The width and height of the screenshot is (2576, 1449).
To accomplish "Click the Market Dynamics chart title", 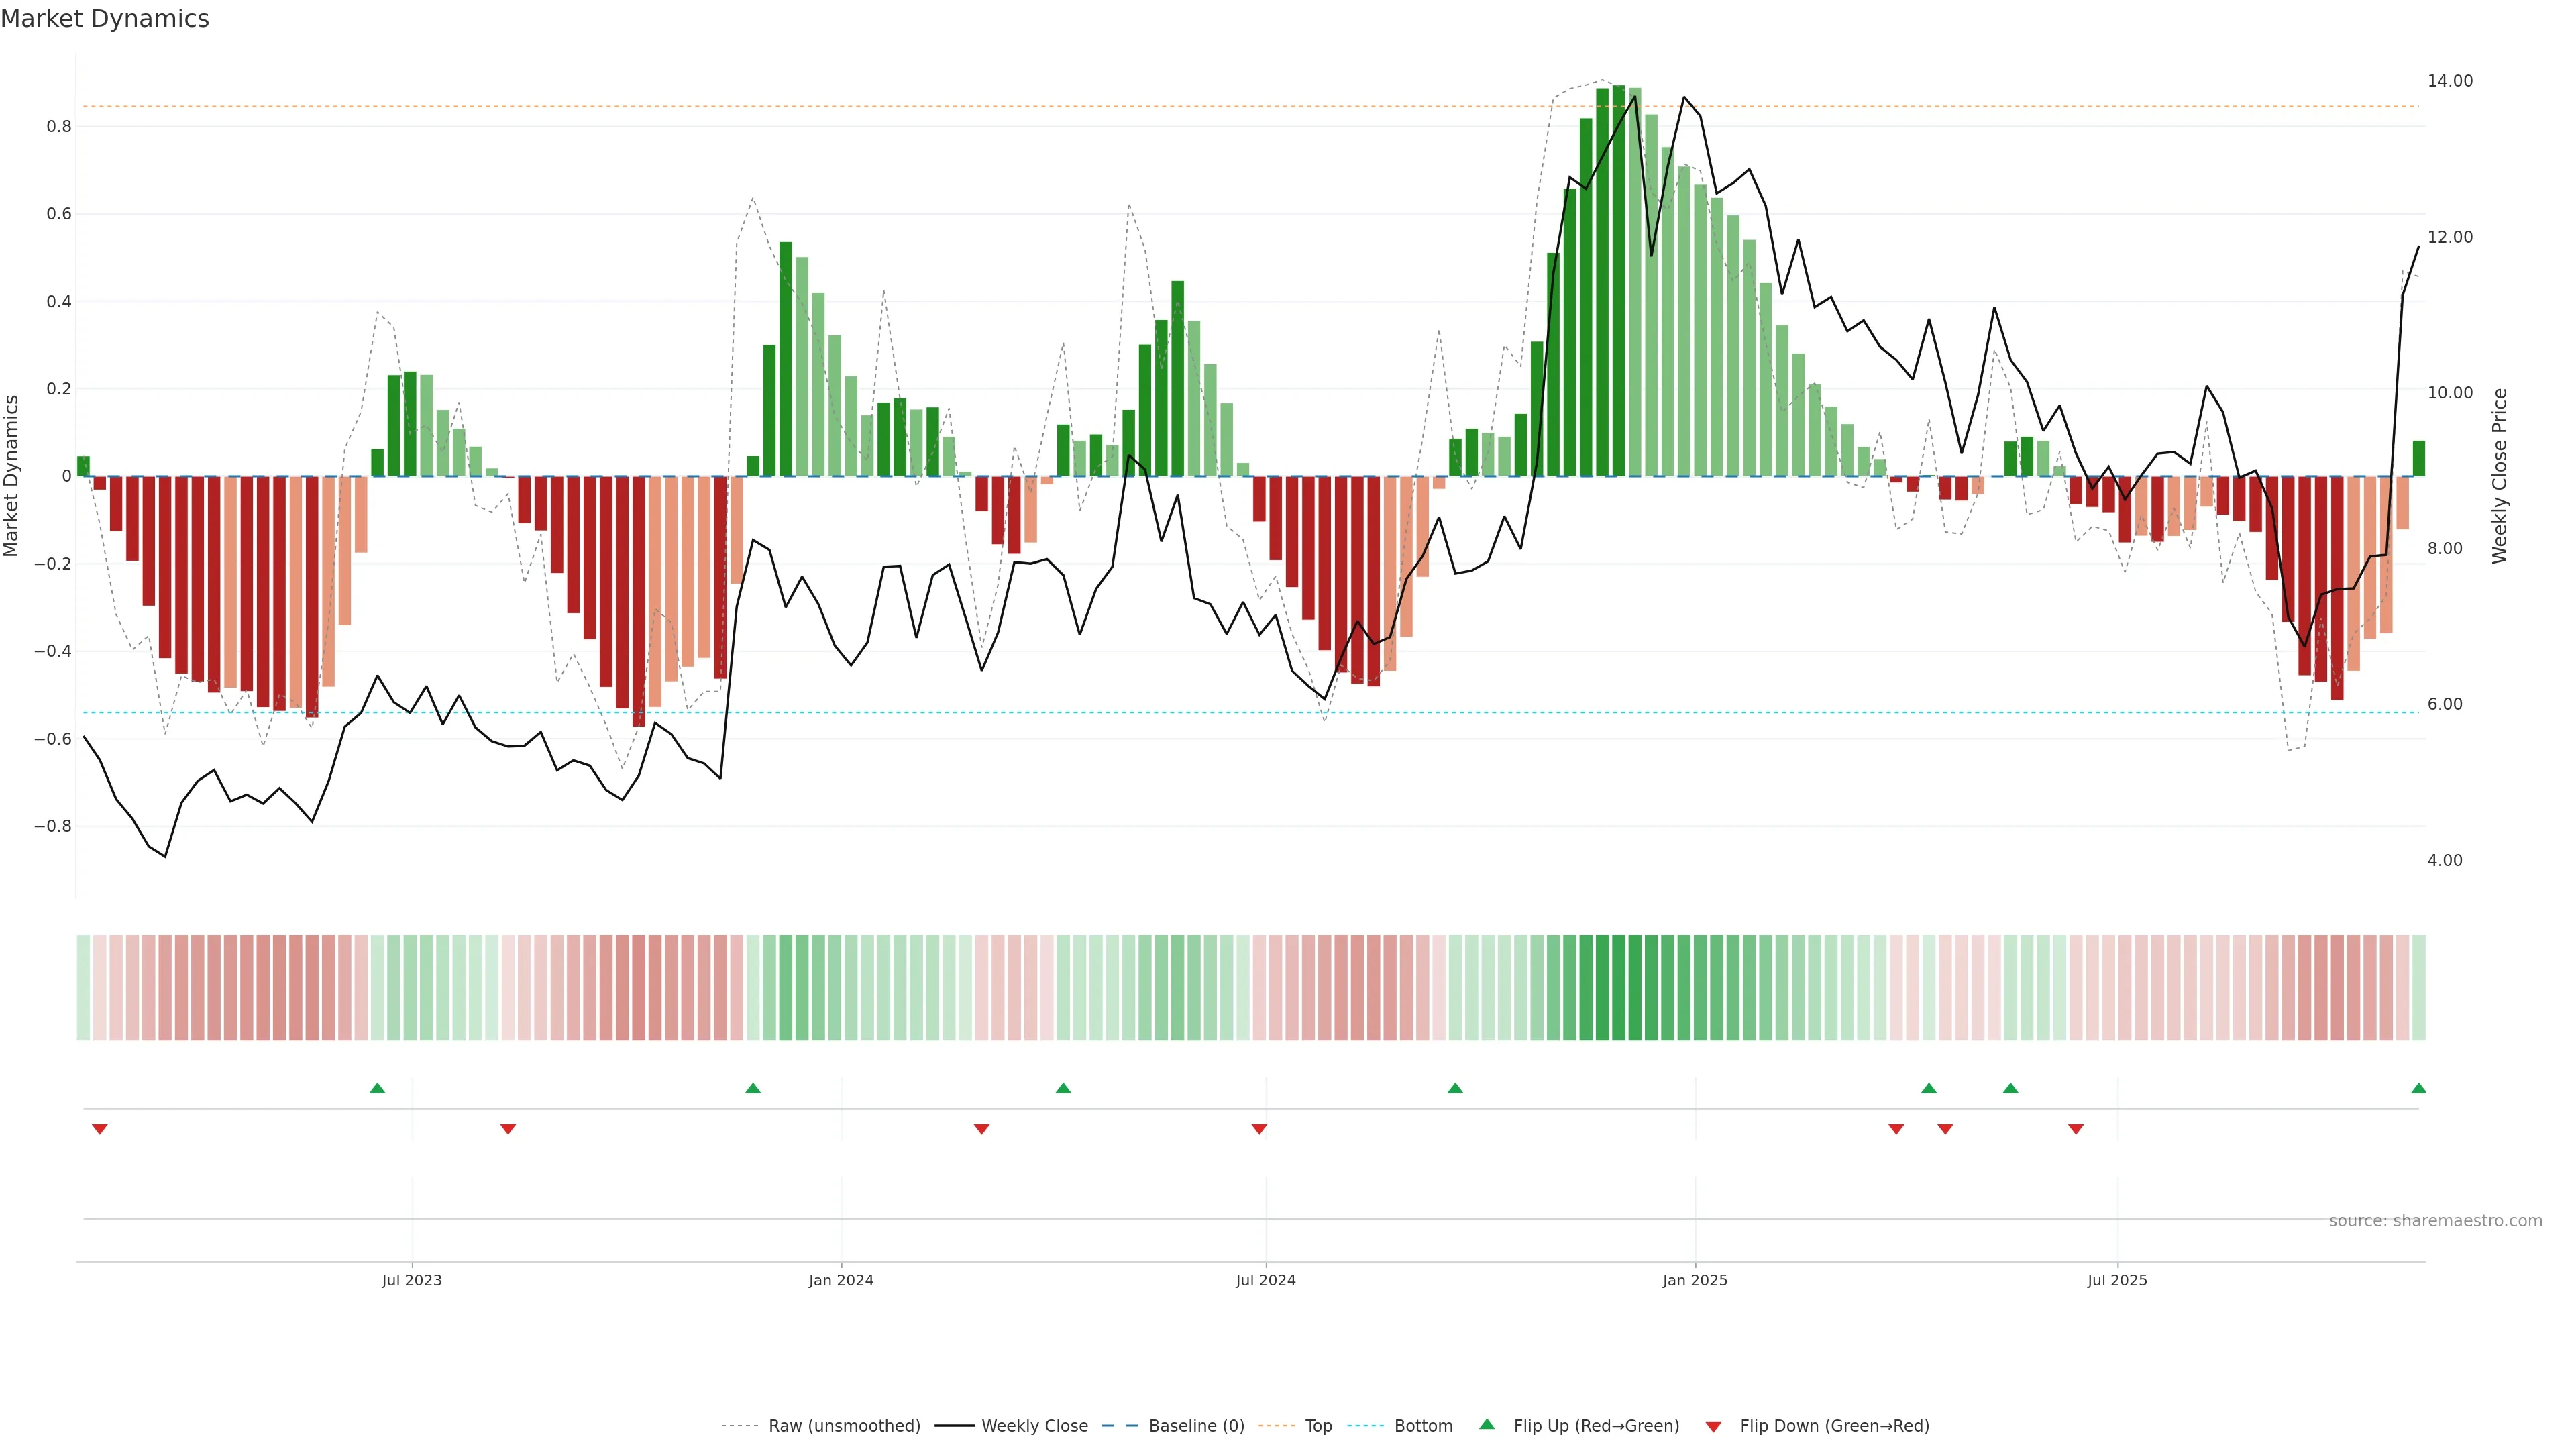I will pos(105,19).
